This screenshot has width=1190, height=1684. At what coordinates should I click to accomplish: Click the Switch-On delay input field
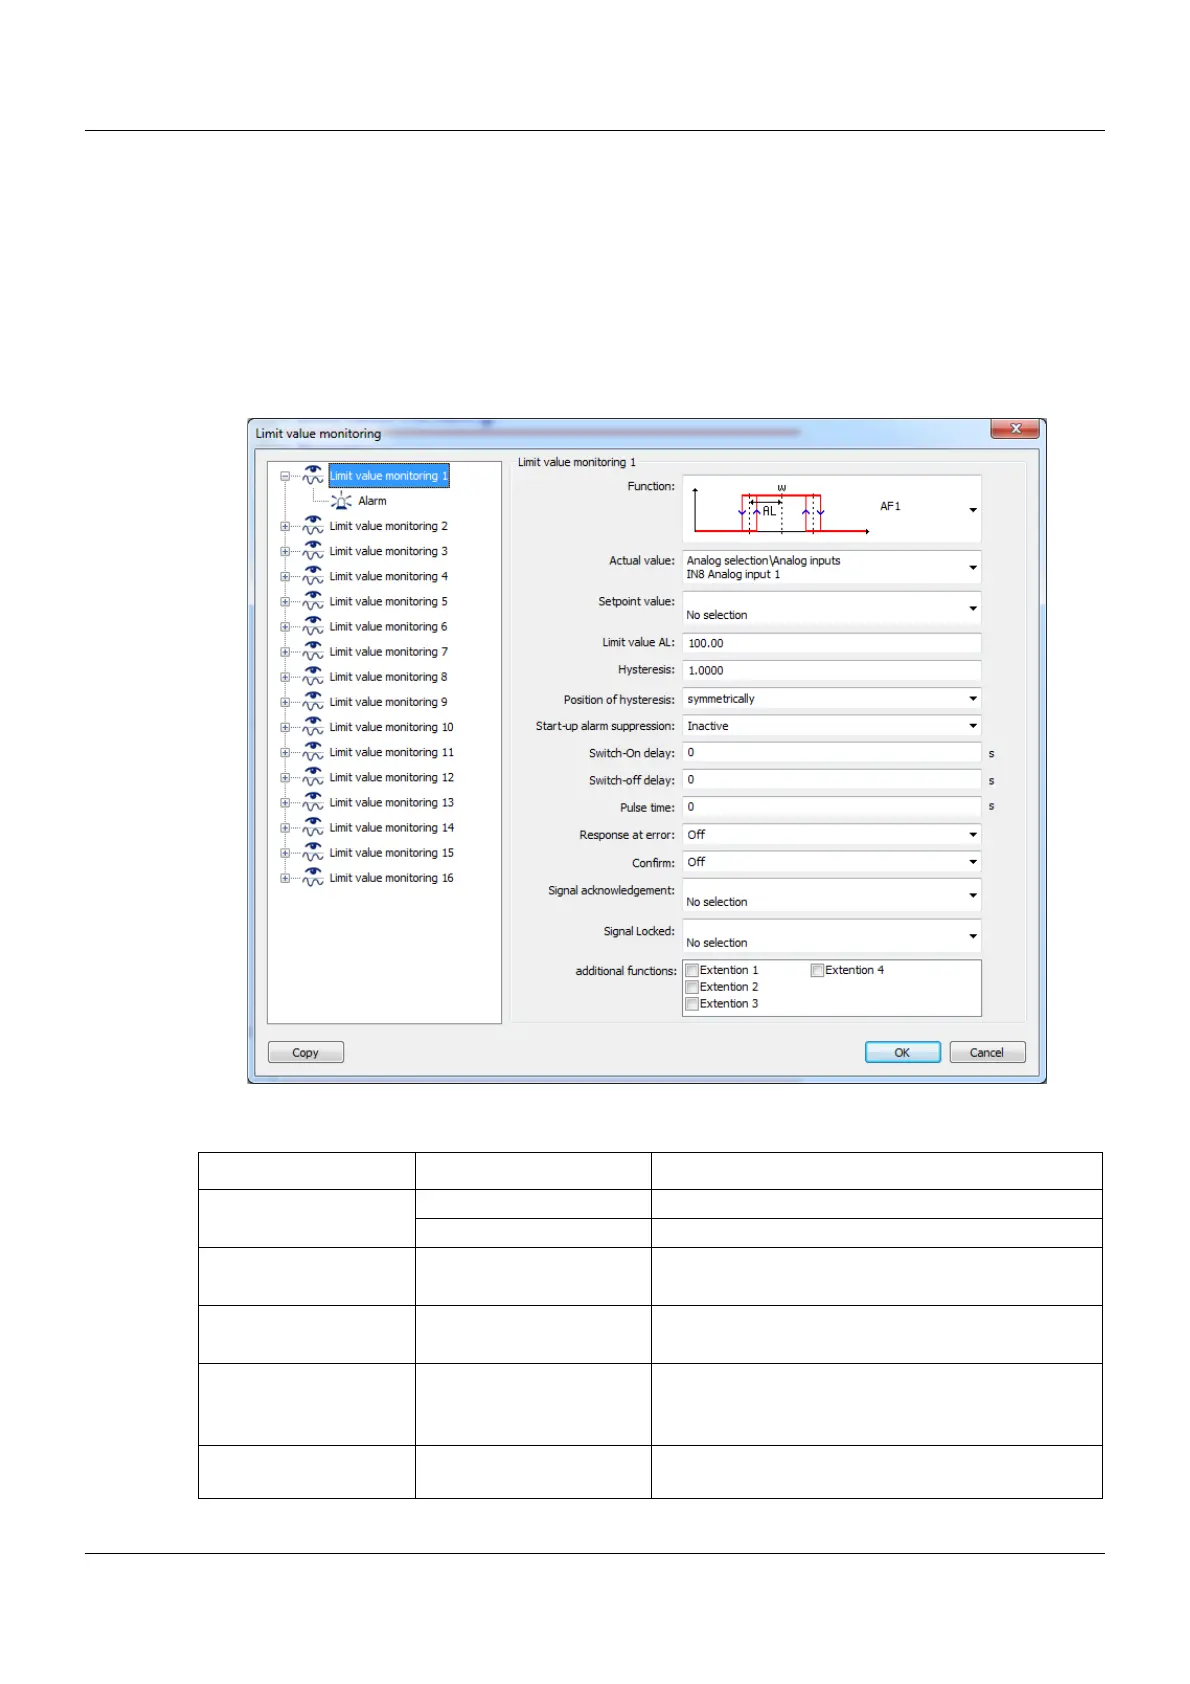[x=832, y=753]
